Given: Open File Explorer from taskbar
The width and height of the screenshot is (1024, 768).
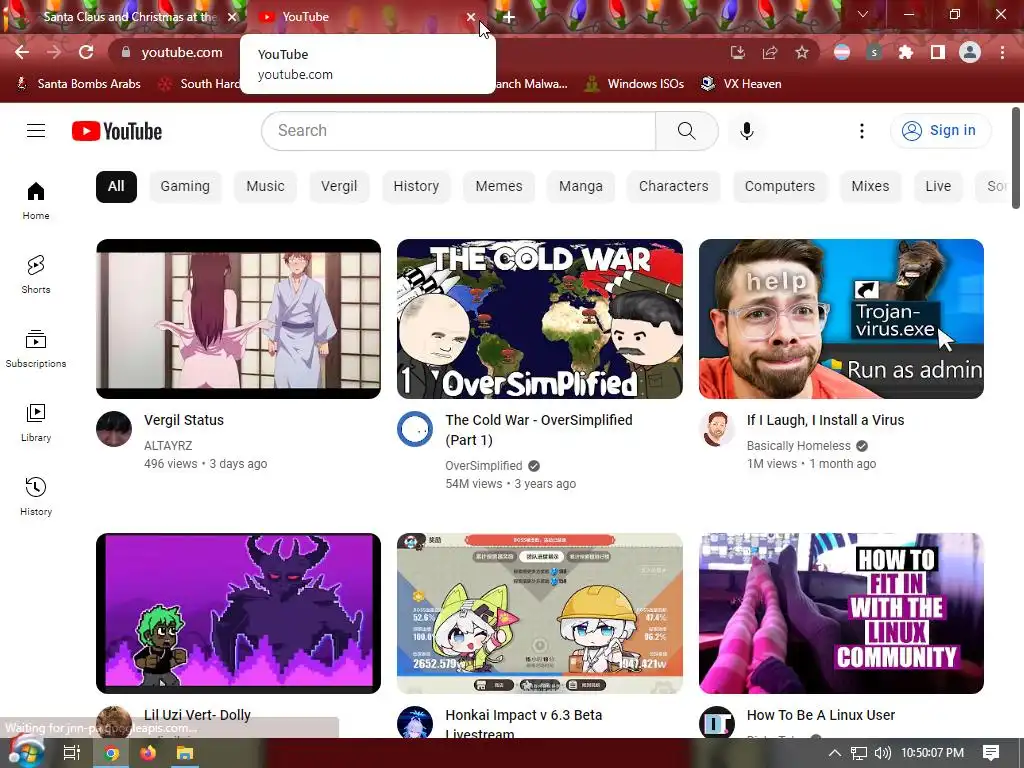Looking at the screenshot, I should [185, 753].
